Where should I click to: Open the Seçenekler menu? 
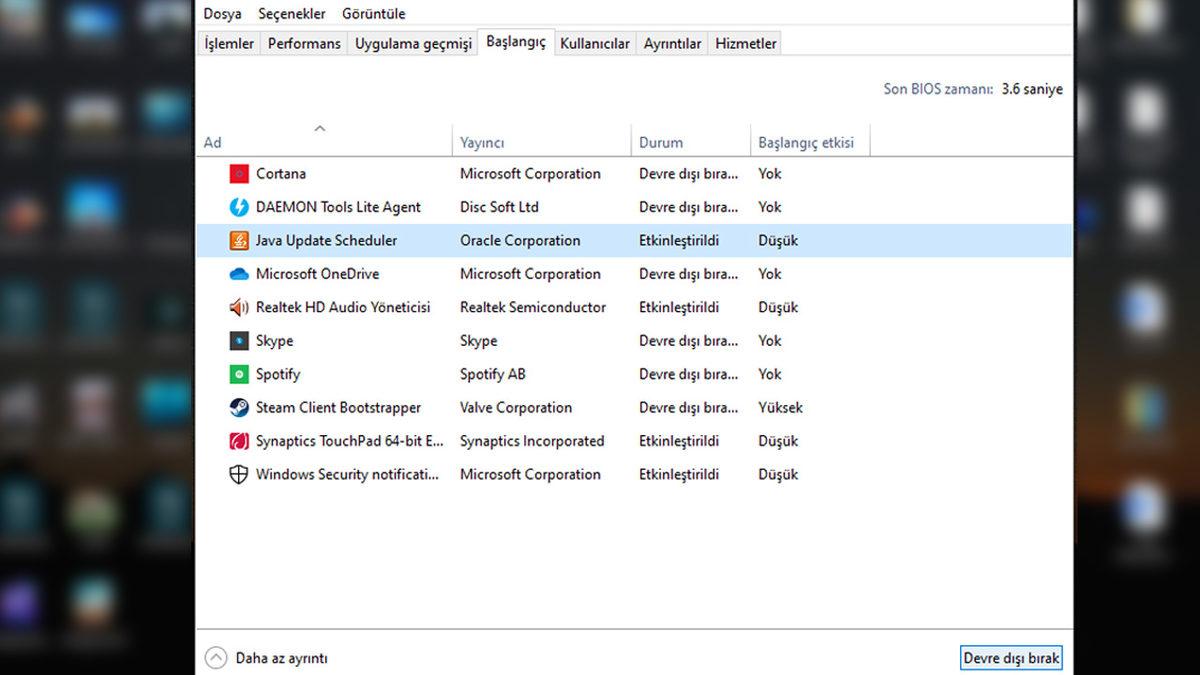[x=291, y=13]
